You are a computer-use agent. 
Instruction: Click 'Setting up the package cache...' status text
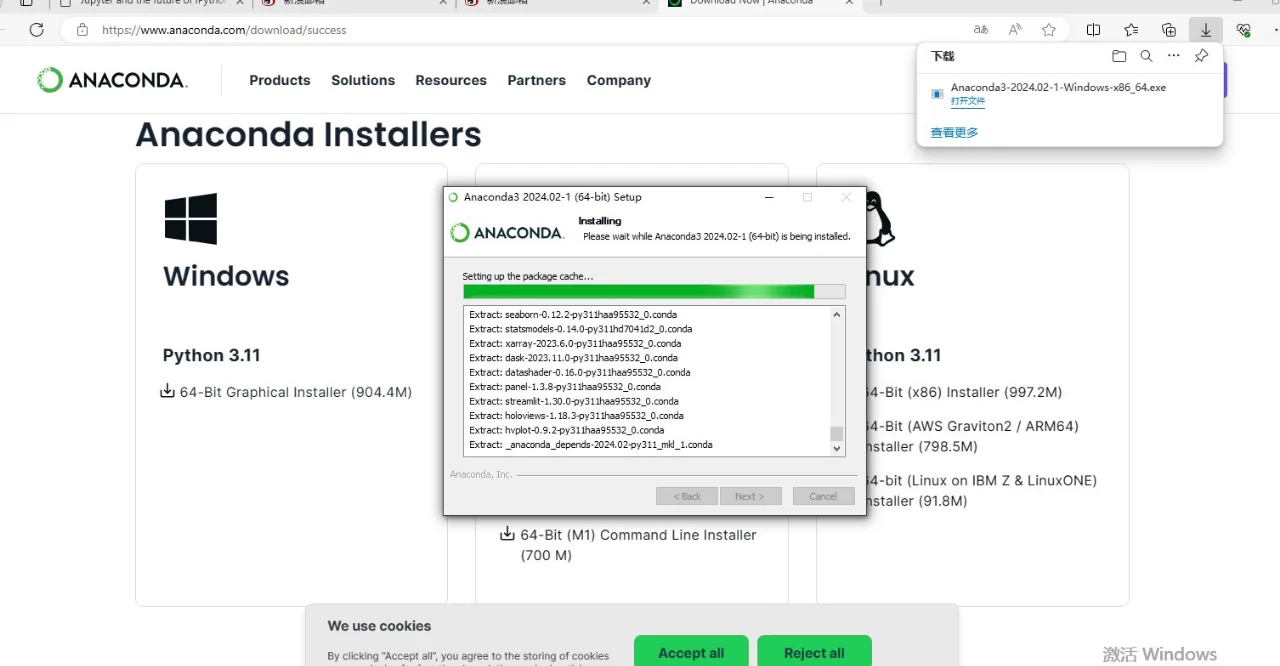coord(527,276)
